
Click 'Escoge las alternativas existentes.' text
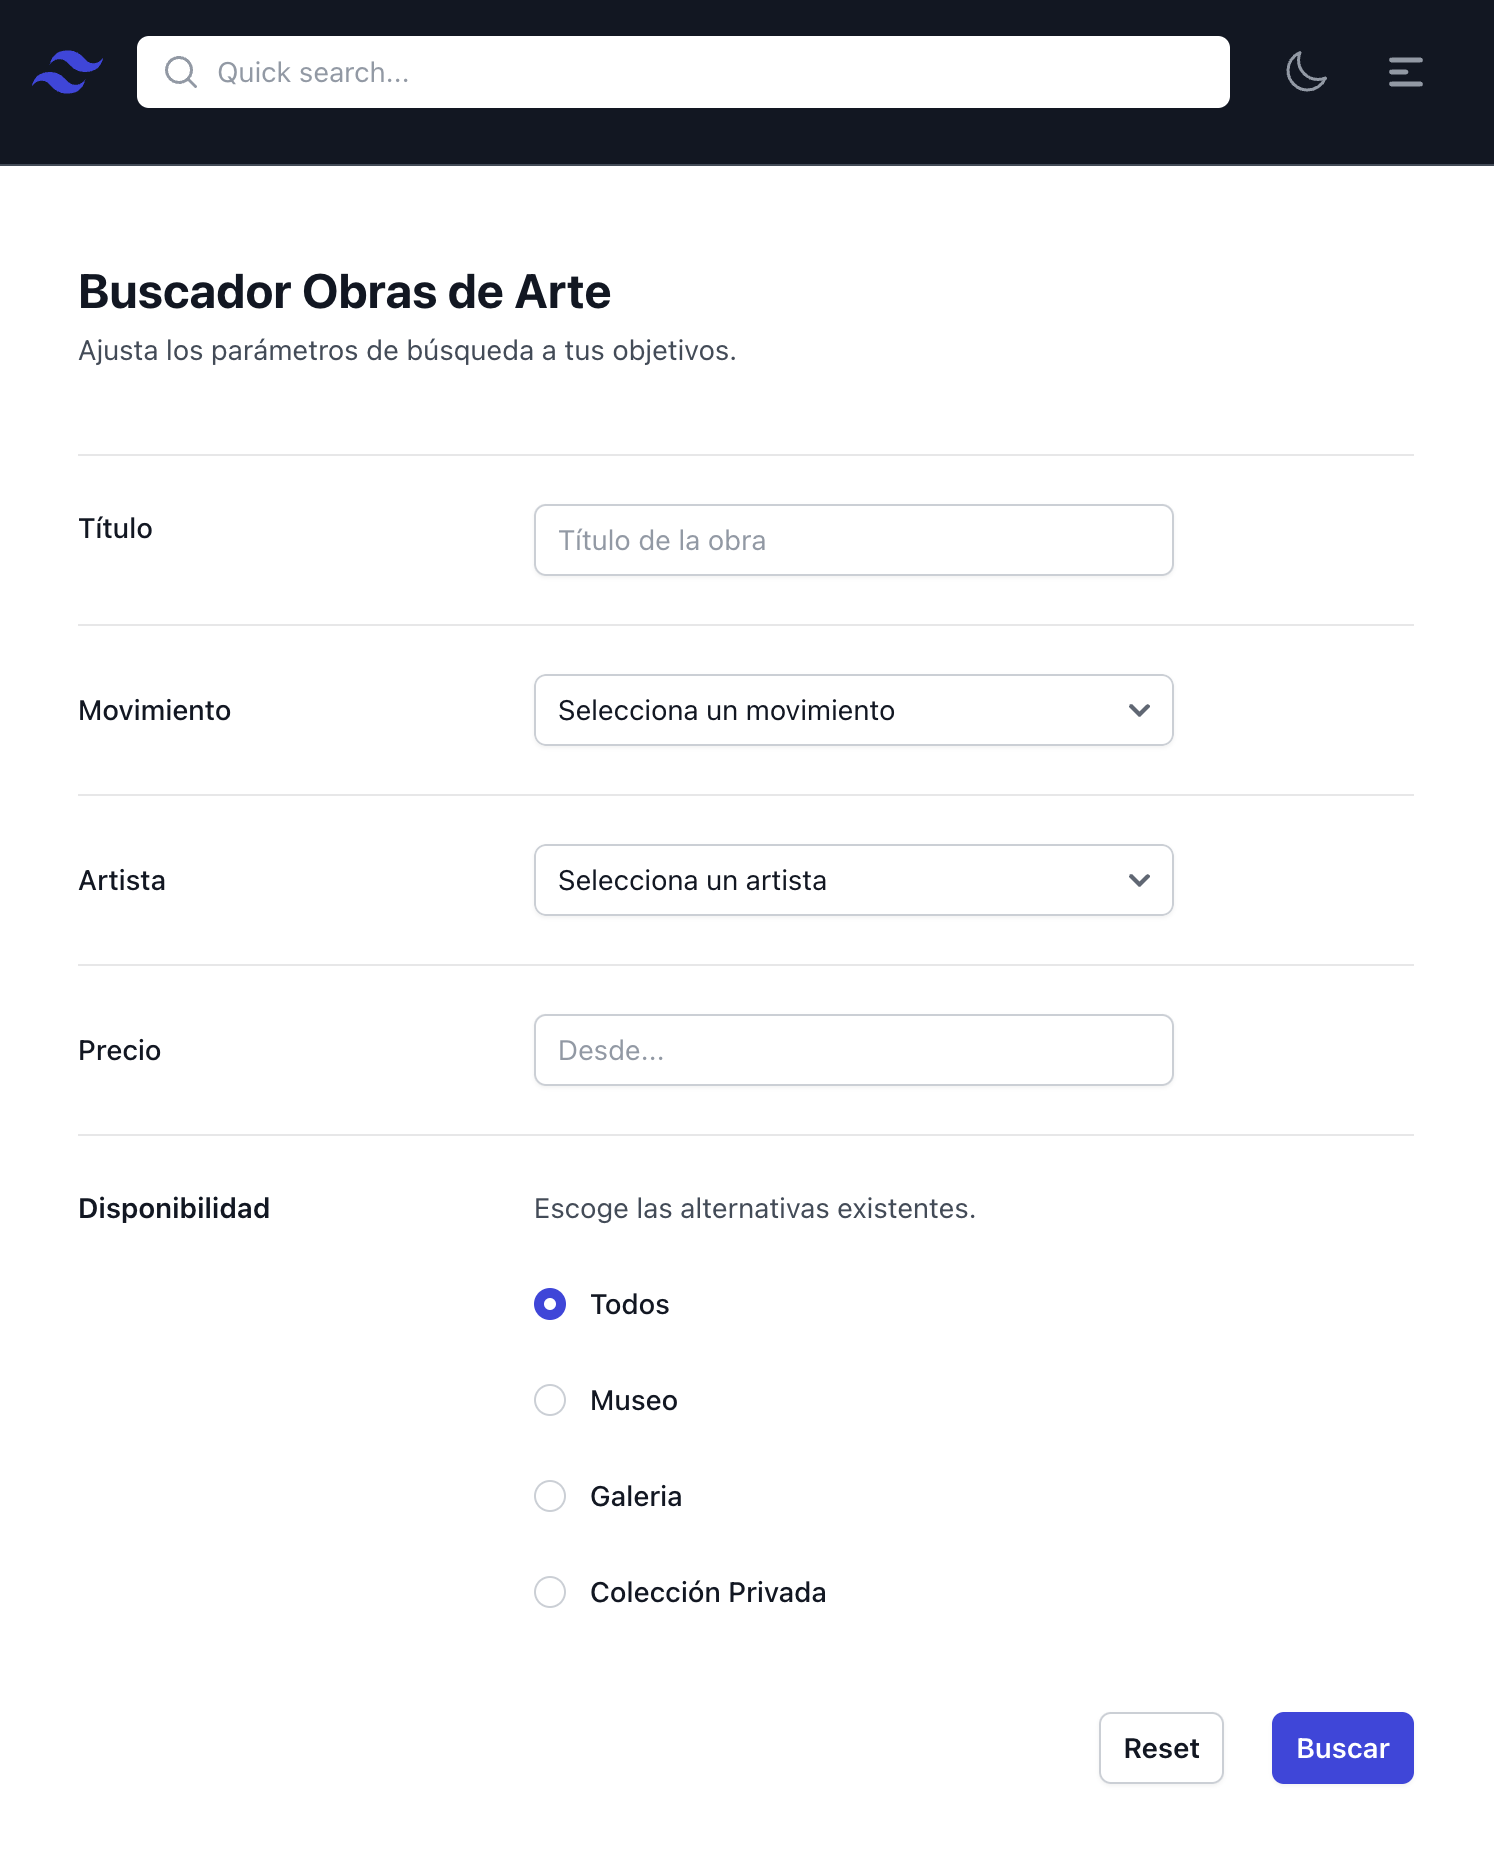pyautogui.click(x=755, y=1208)
